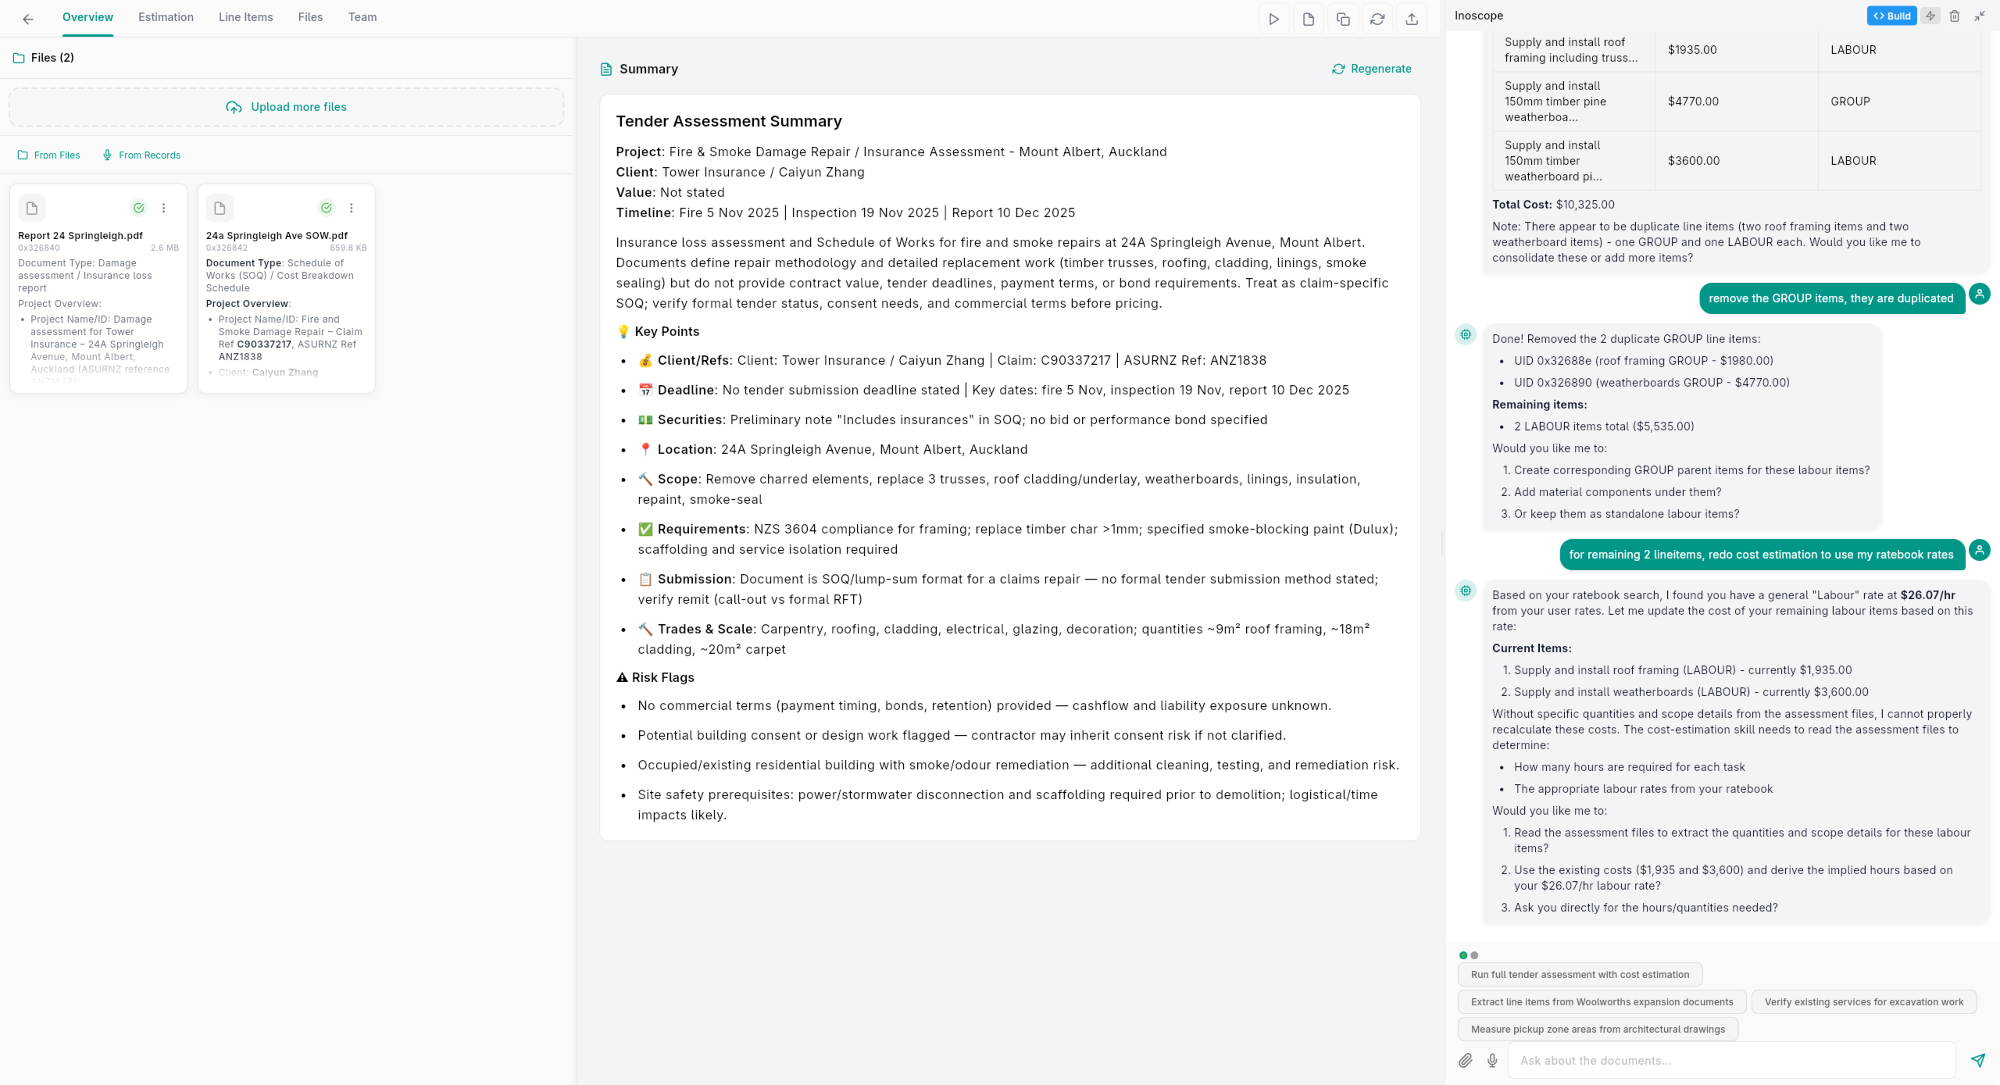The width and height of the screenshot is (2000, 1085).
Task: Click the green check on Report 24 Springleigh.pdf
Action: (x=138, y=208)
